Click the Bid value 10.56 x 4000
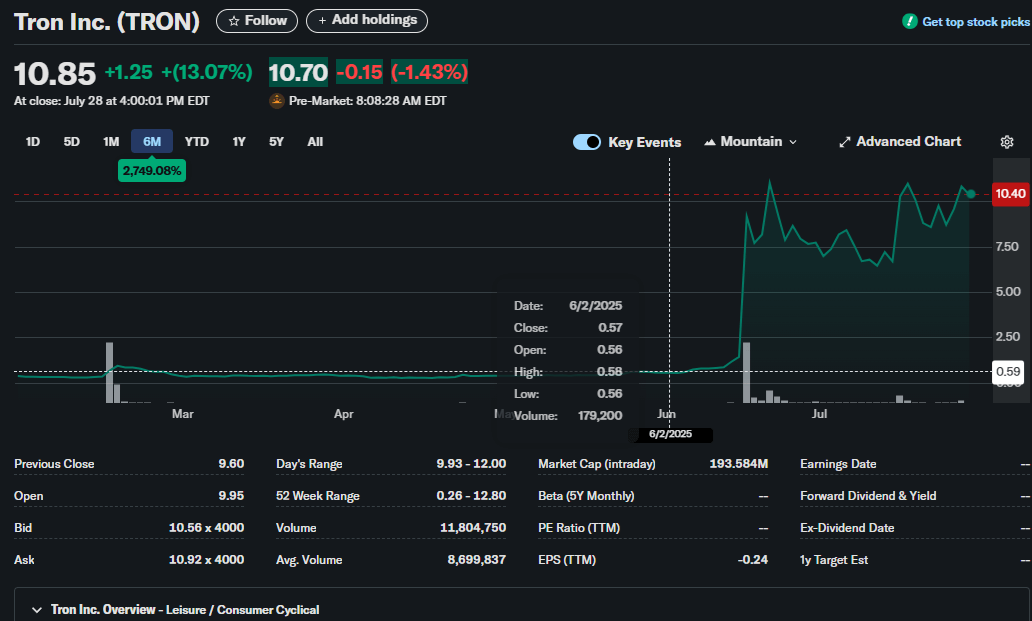This screenshot has width=1032, height=621. click(206, 528)
